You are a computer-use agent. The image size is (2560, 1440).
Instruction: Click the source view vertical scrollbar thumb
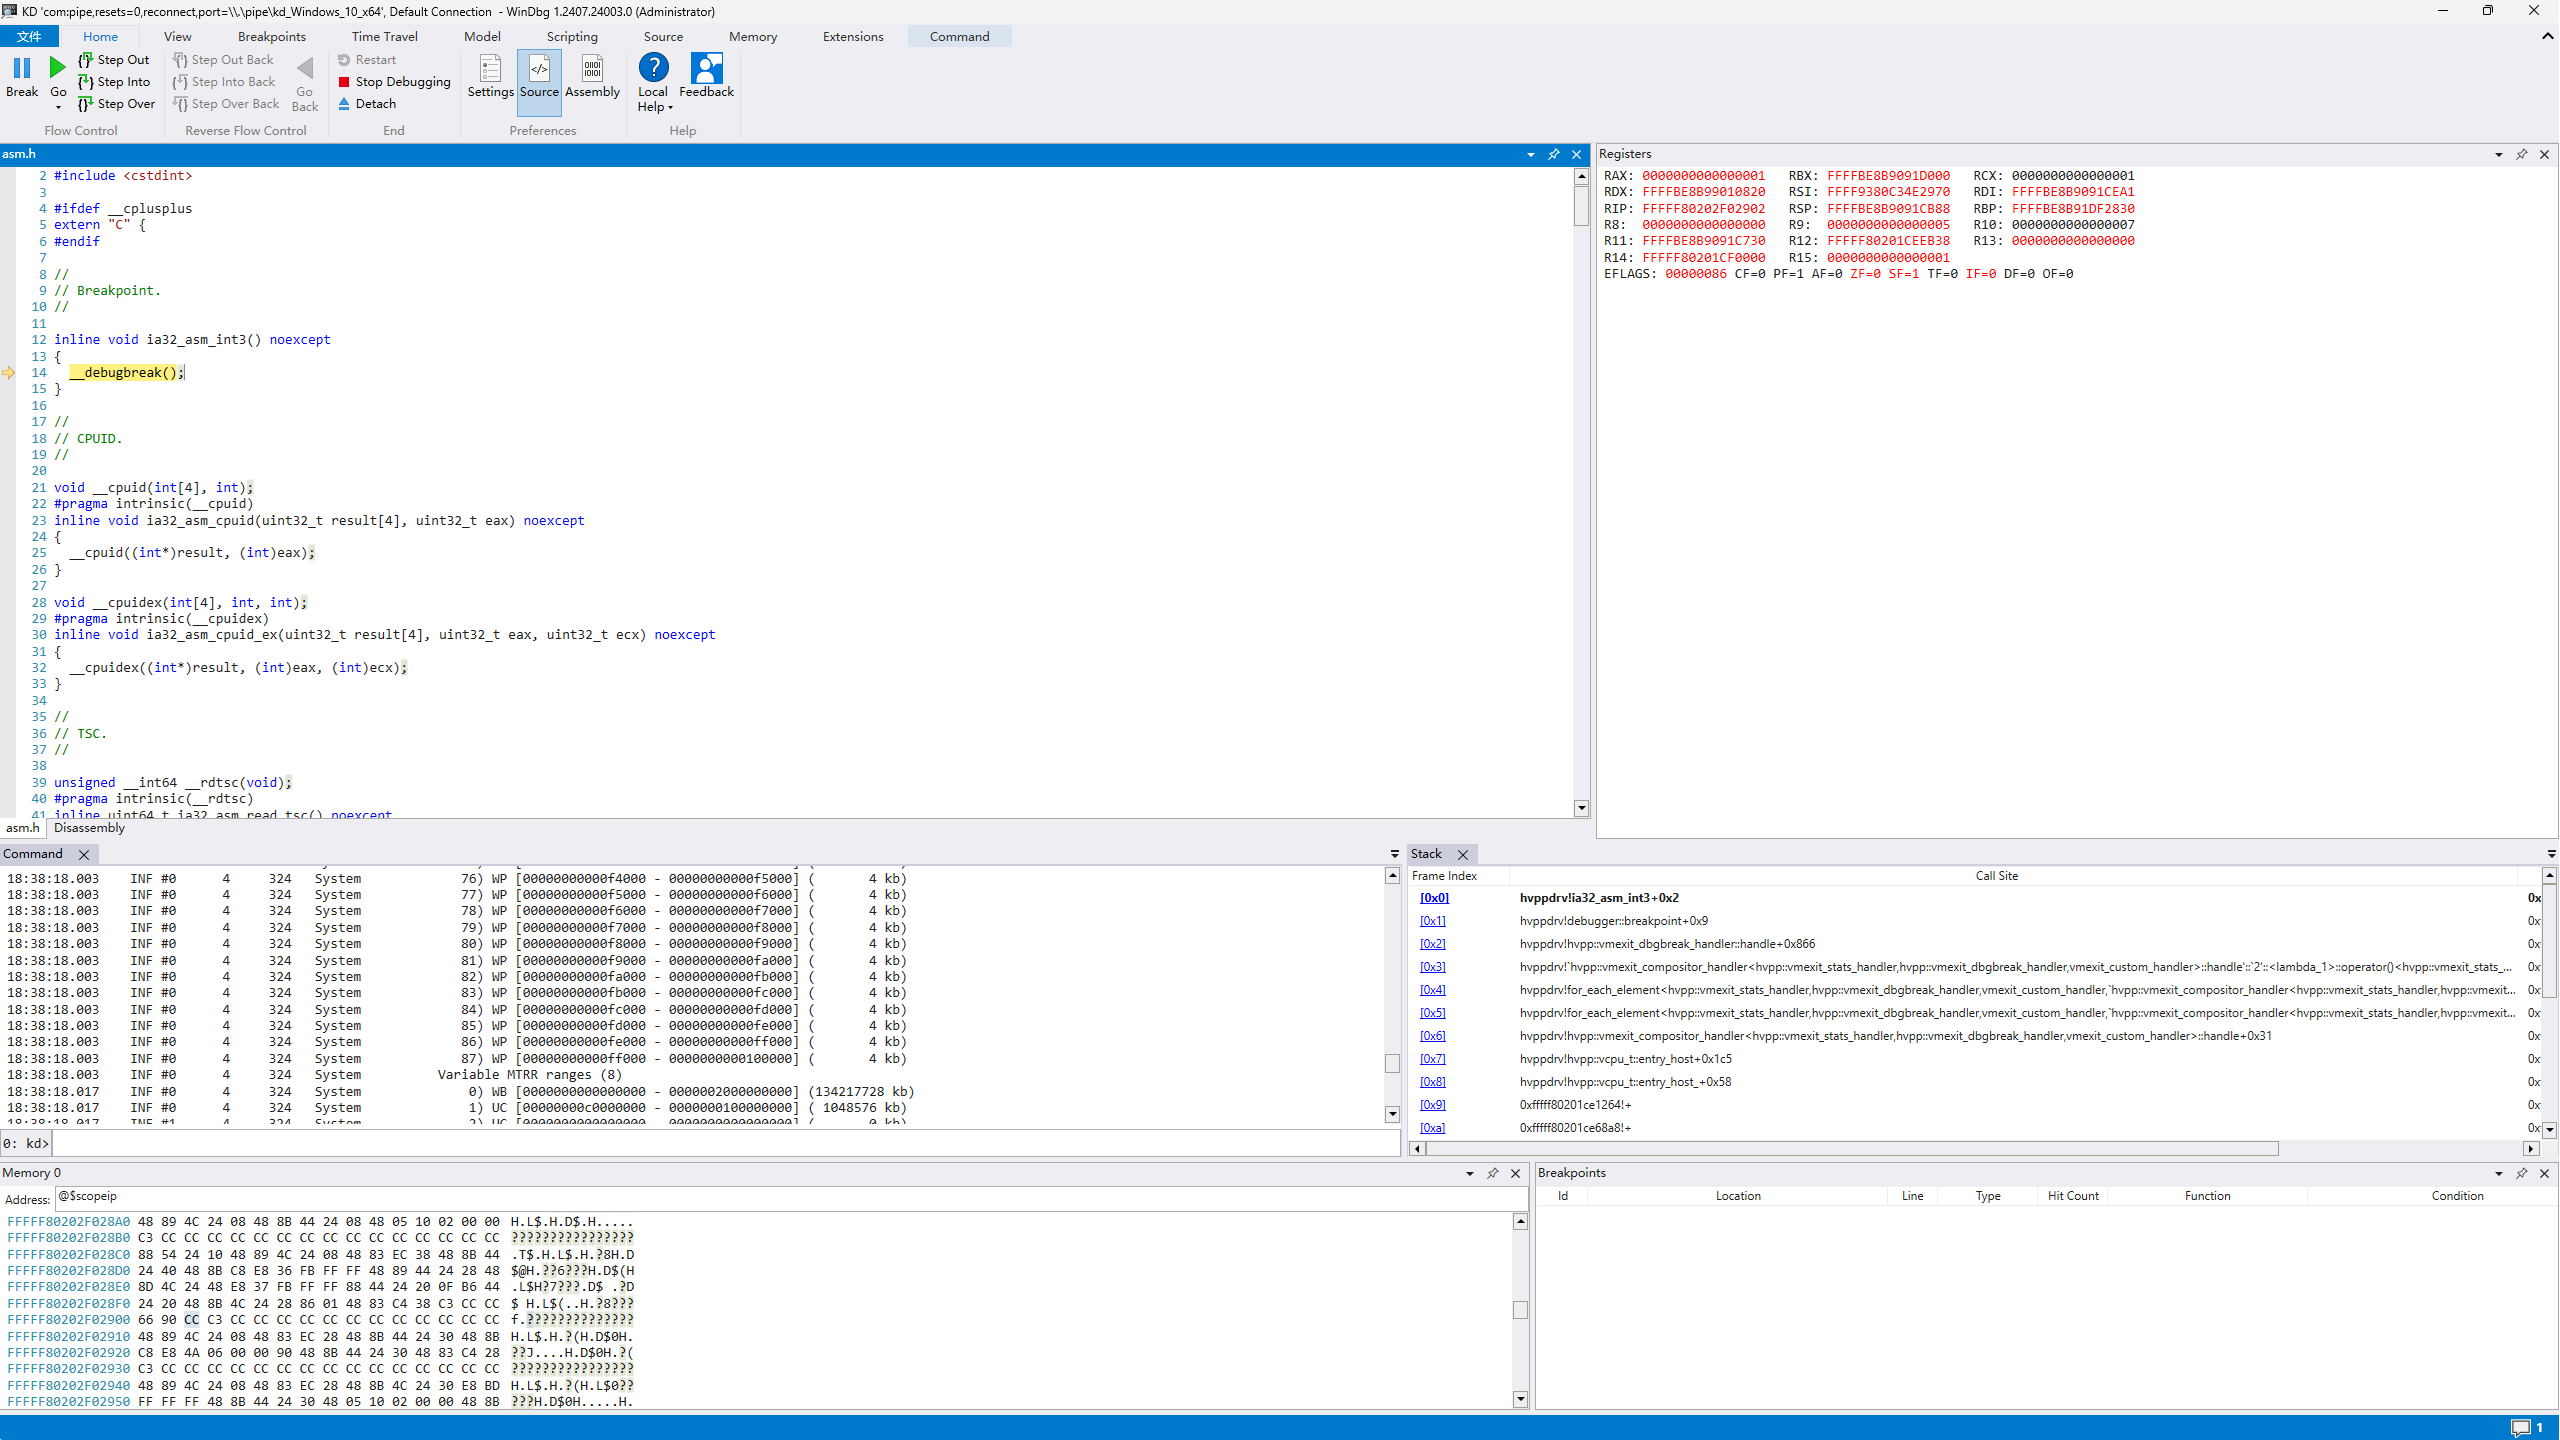pos(1580,206)
